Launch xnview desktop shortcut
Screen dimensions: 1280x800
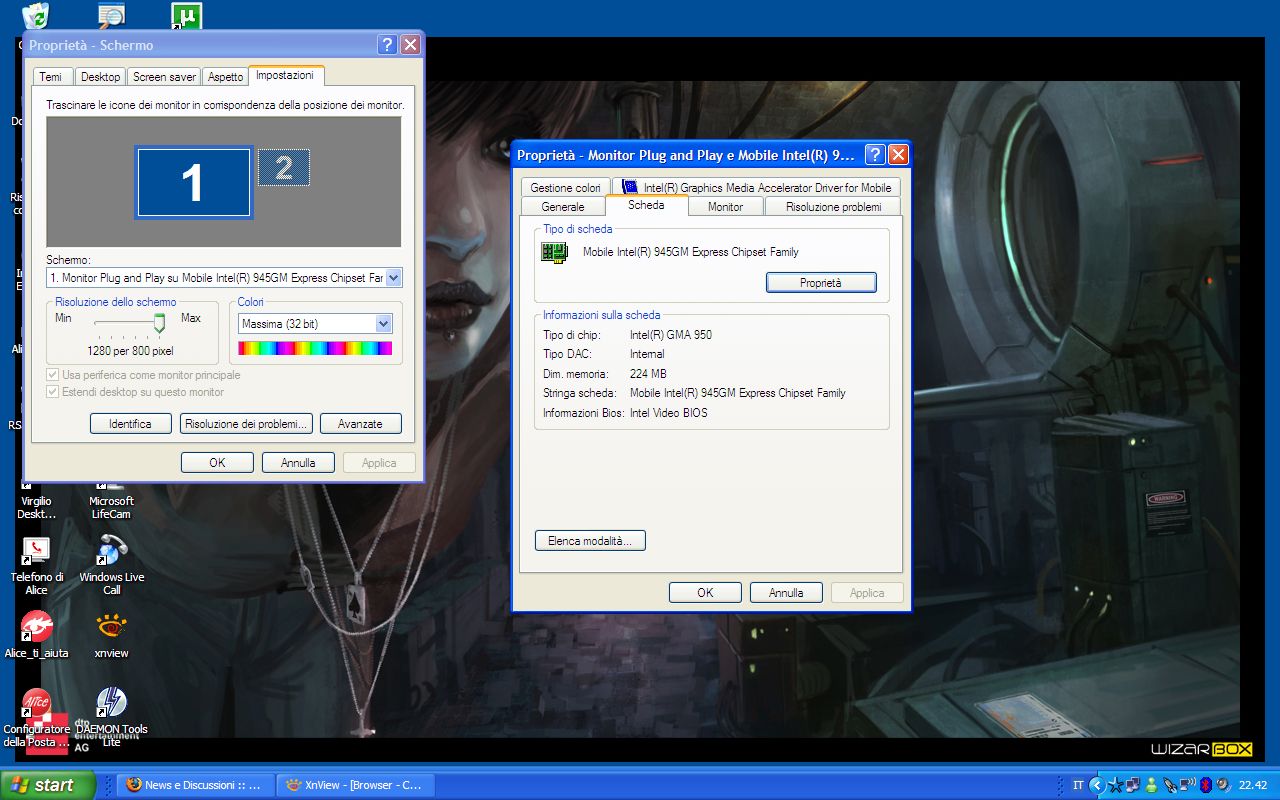pos(112,635)
